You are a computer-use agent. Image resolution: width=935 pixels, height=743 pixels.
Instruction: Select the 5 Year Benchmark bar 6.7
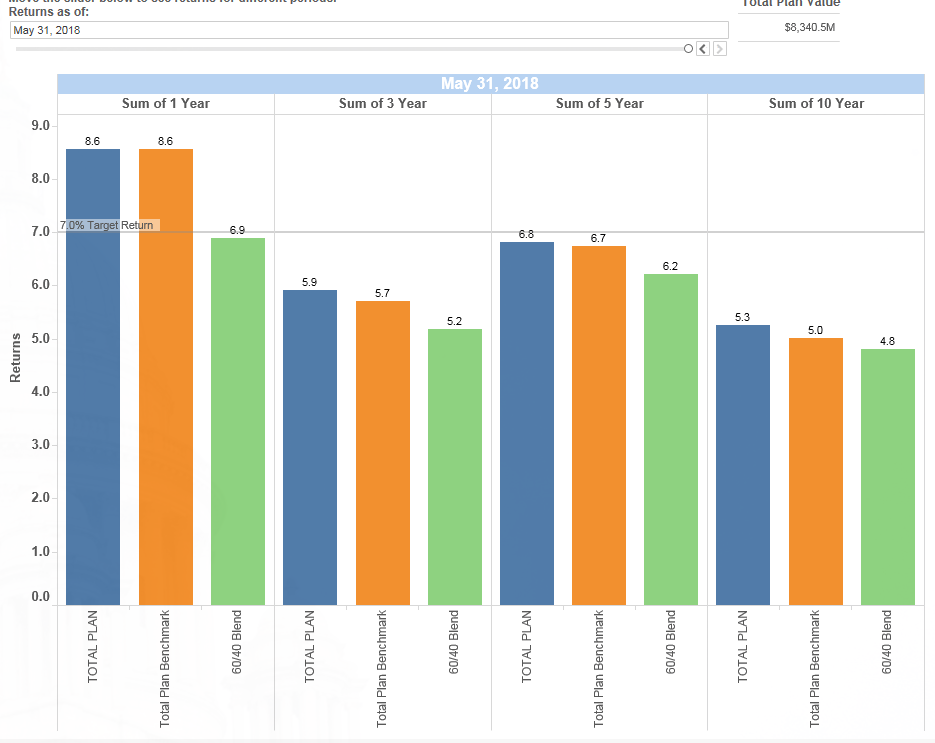click(x=599, y=426)
